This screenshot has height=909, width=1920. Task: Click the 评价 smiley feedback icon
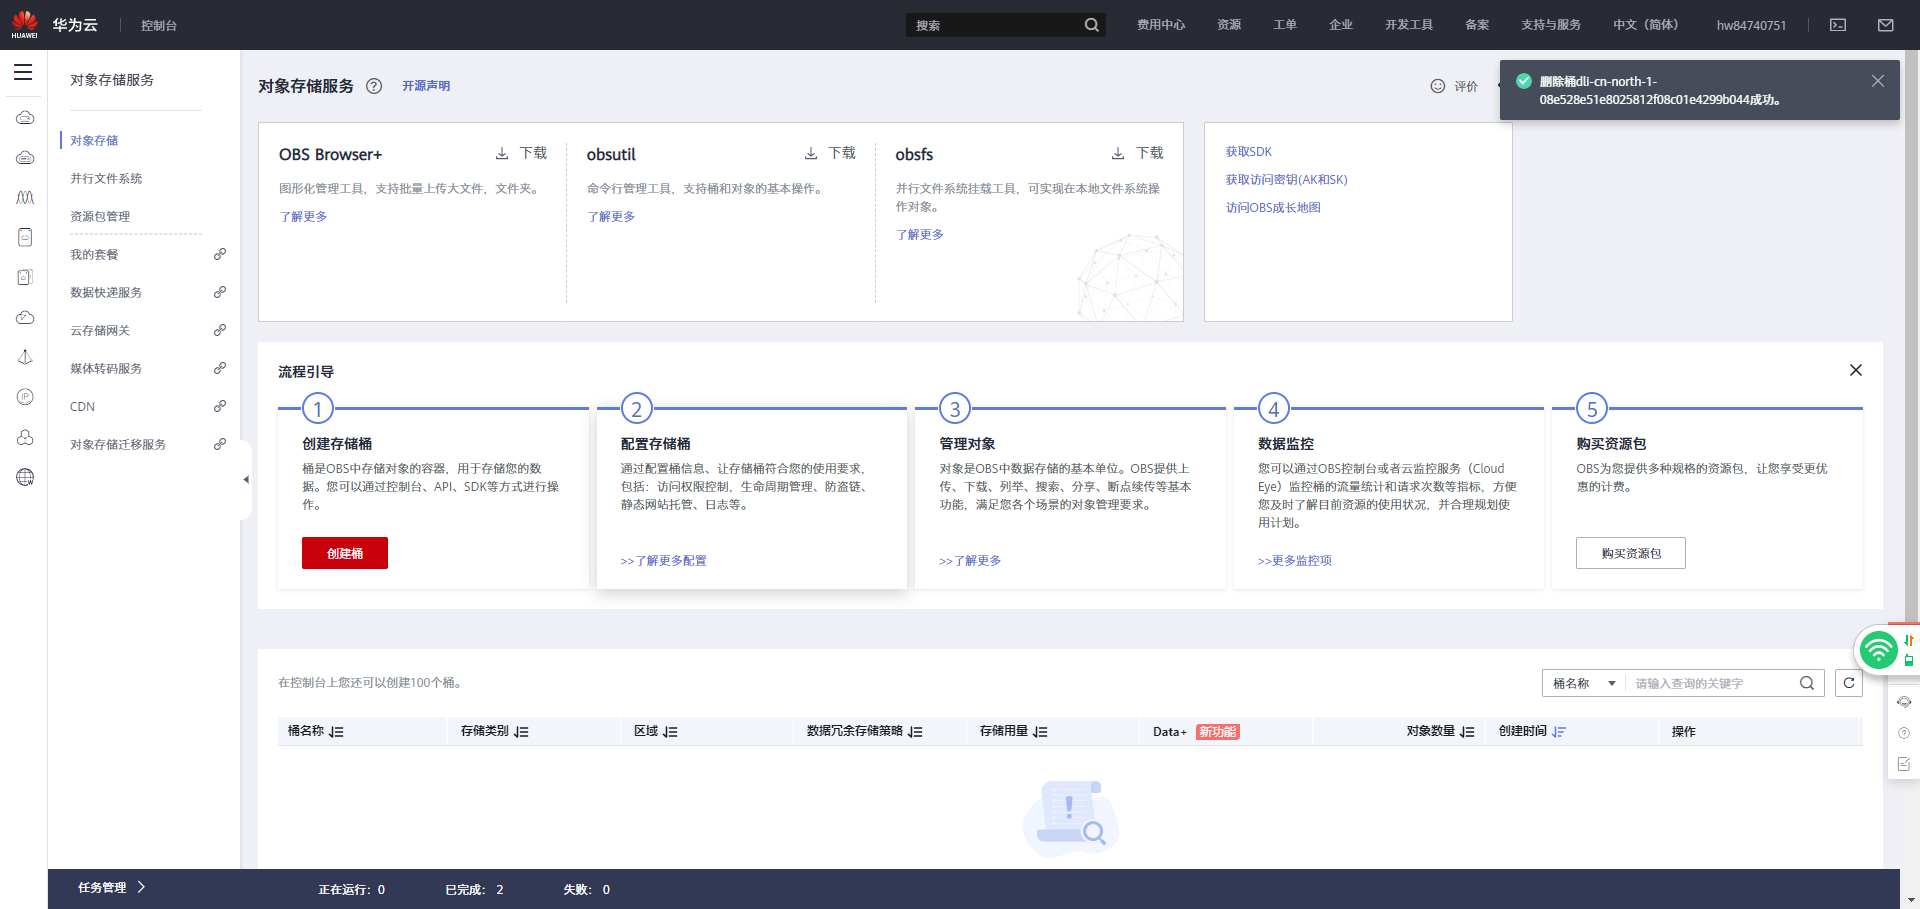[1438, 86]
